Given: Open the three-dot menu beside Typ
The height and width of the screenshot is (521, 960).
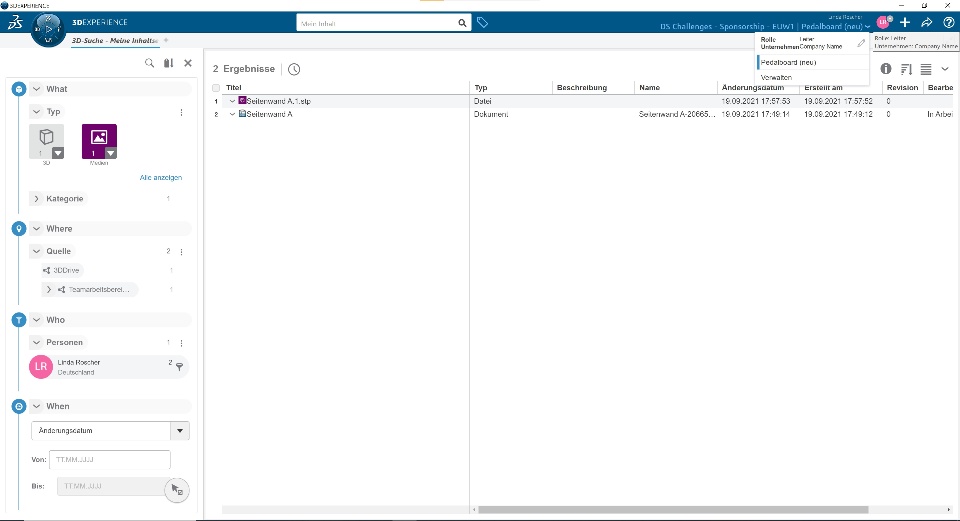Looking at the screenshot, I should tap(181, 112).
